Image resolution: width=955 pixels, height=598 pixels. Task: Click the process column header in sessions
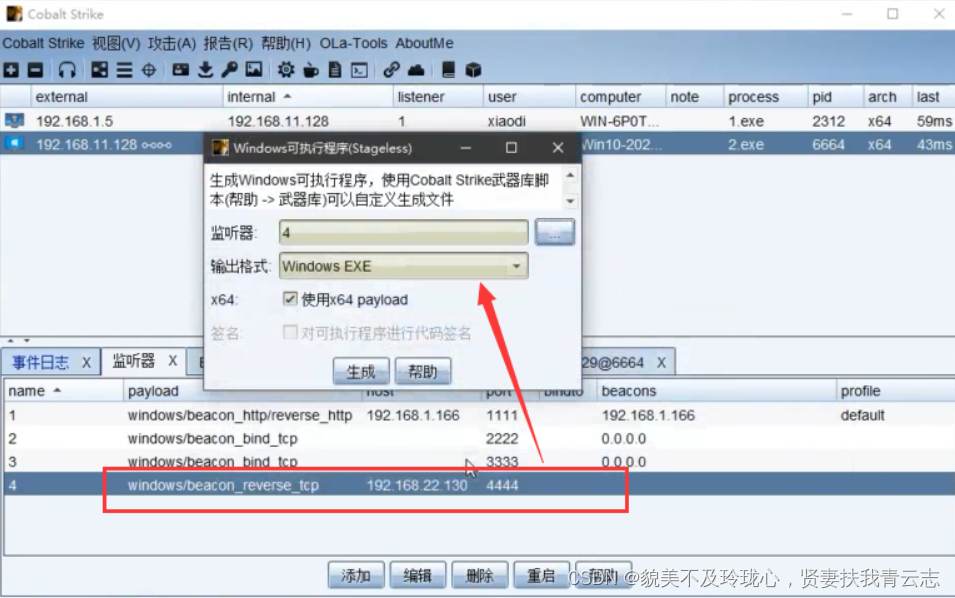click(x=765, y=97)
